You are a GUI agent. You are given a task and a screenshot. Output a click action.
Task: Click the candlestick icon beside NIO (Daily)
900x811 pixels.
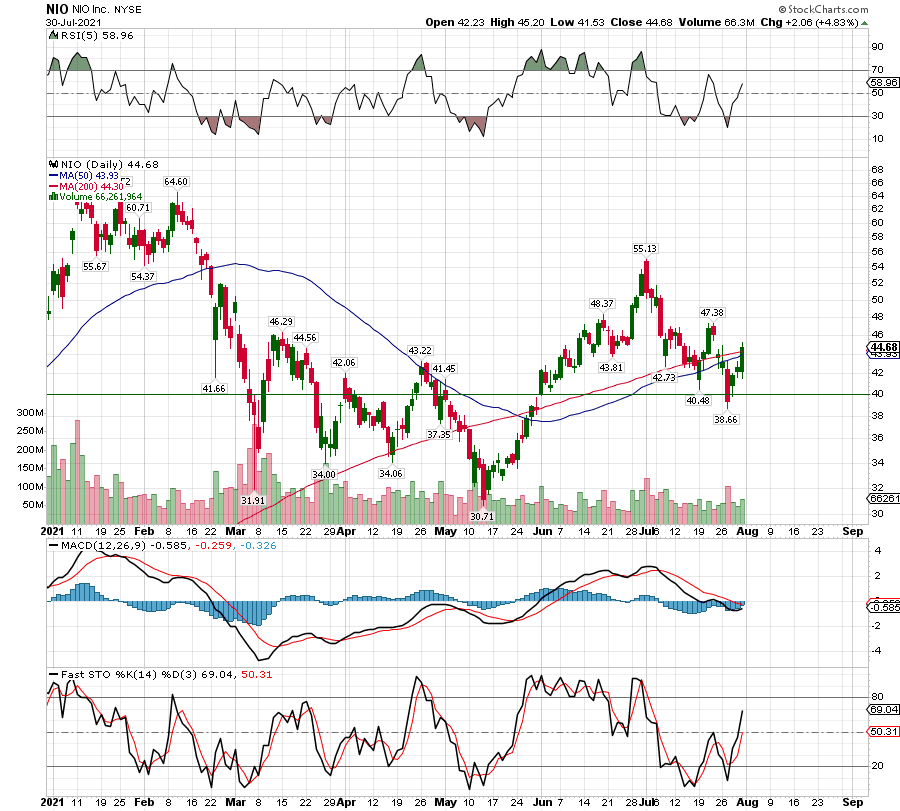(x=52, y=165)
